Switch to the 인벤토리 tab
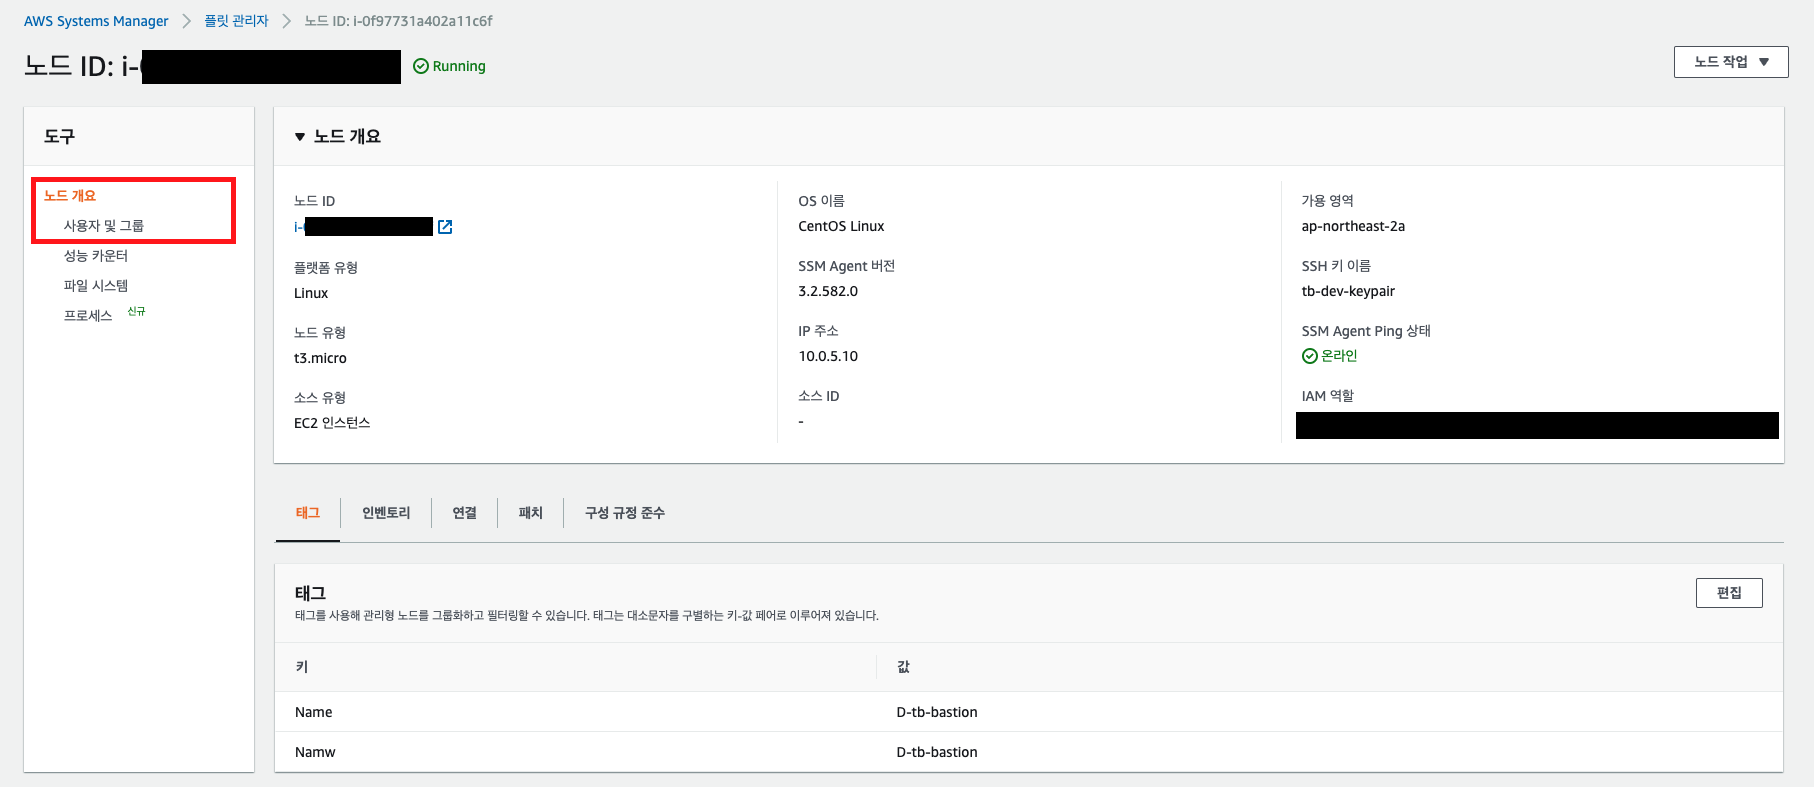Viewport: 1814px width, 787px height. tap(386, 513)
